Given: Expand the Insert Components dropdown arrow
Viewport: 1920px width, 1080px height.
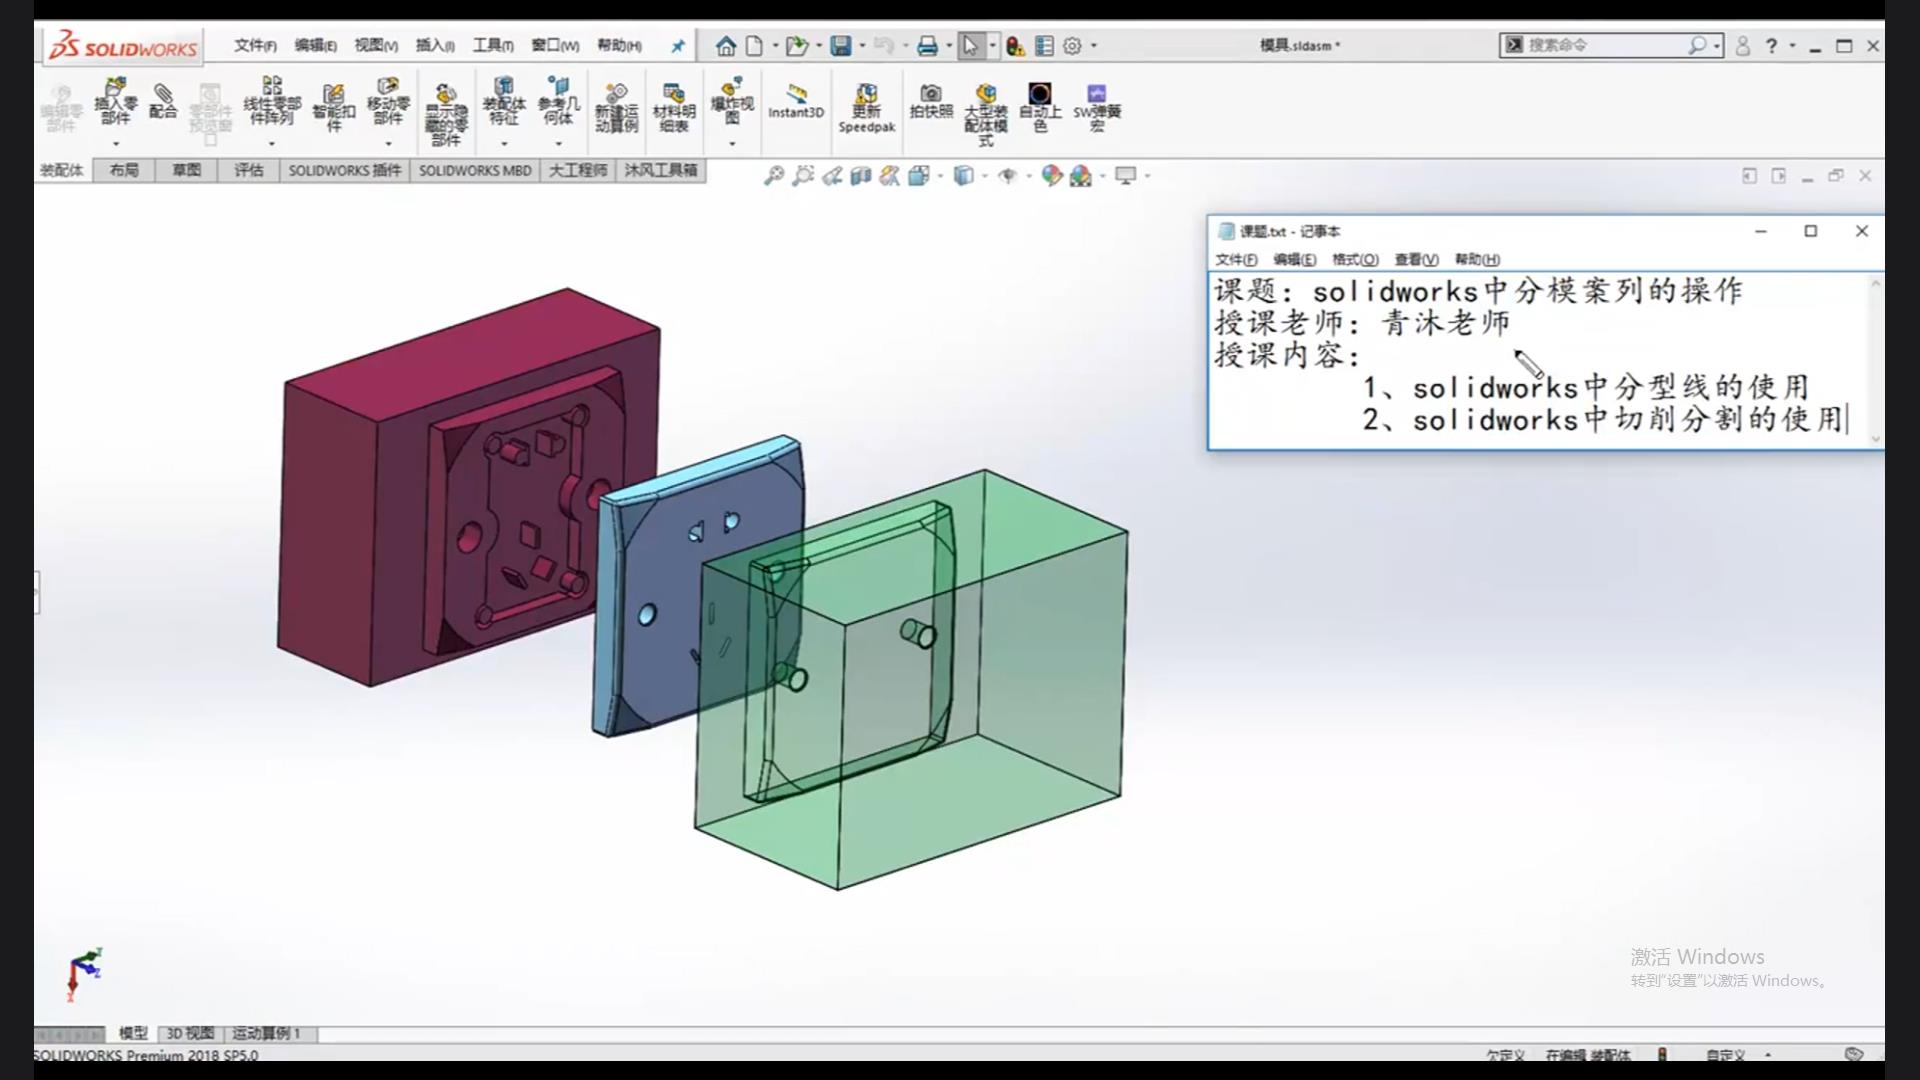Looking at the screenshot, I should click(x=116, y=143).
